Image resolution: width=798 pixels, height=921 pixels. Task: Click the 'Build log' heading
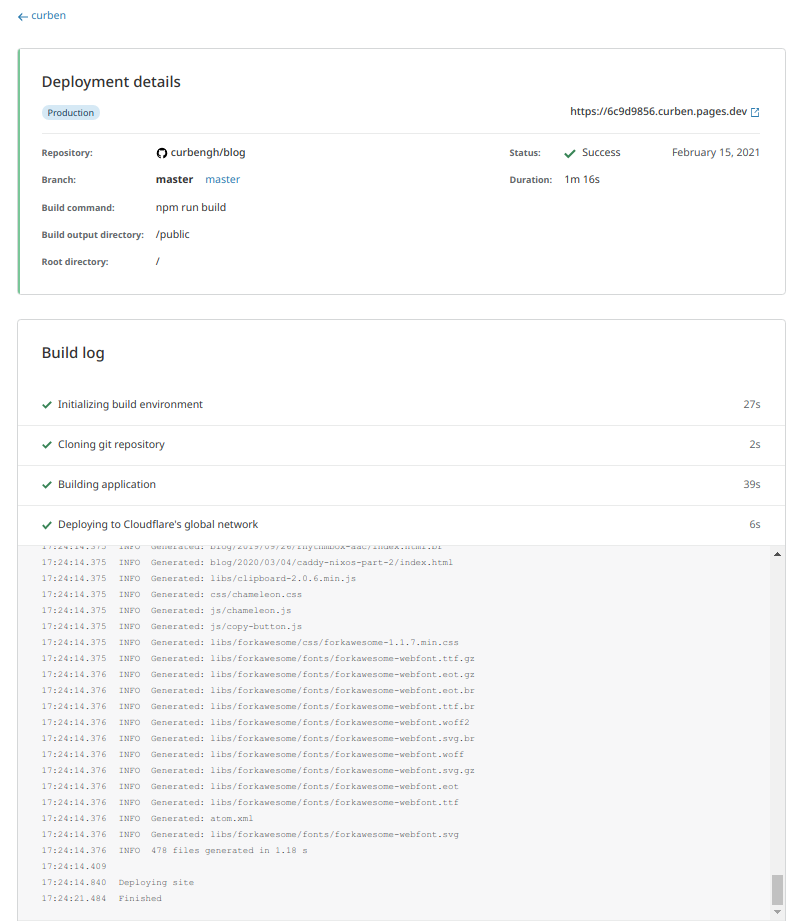73,353
